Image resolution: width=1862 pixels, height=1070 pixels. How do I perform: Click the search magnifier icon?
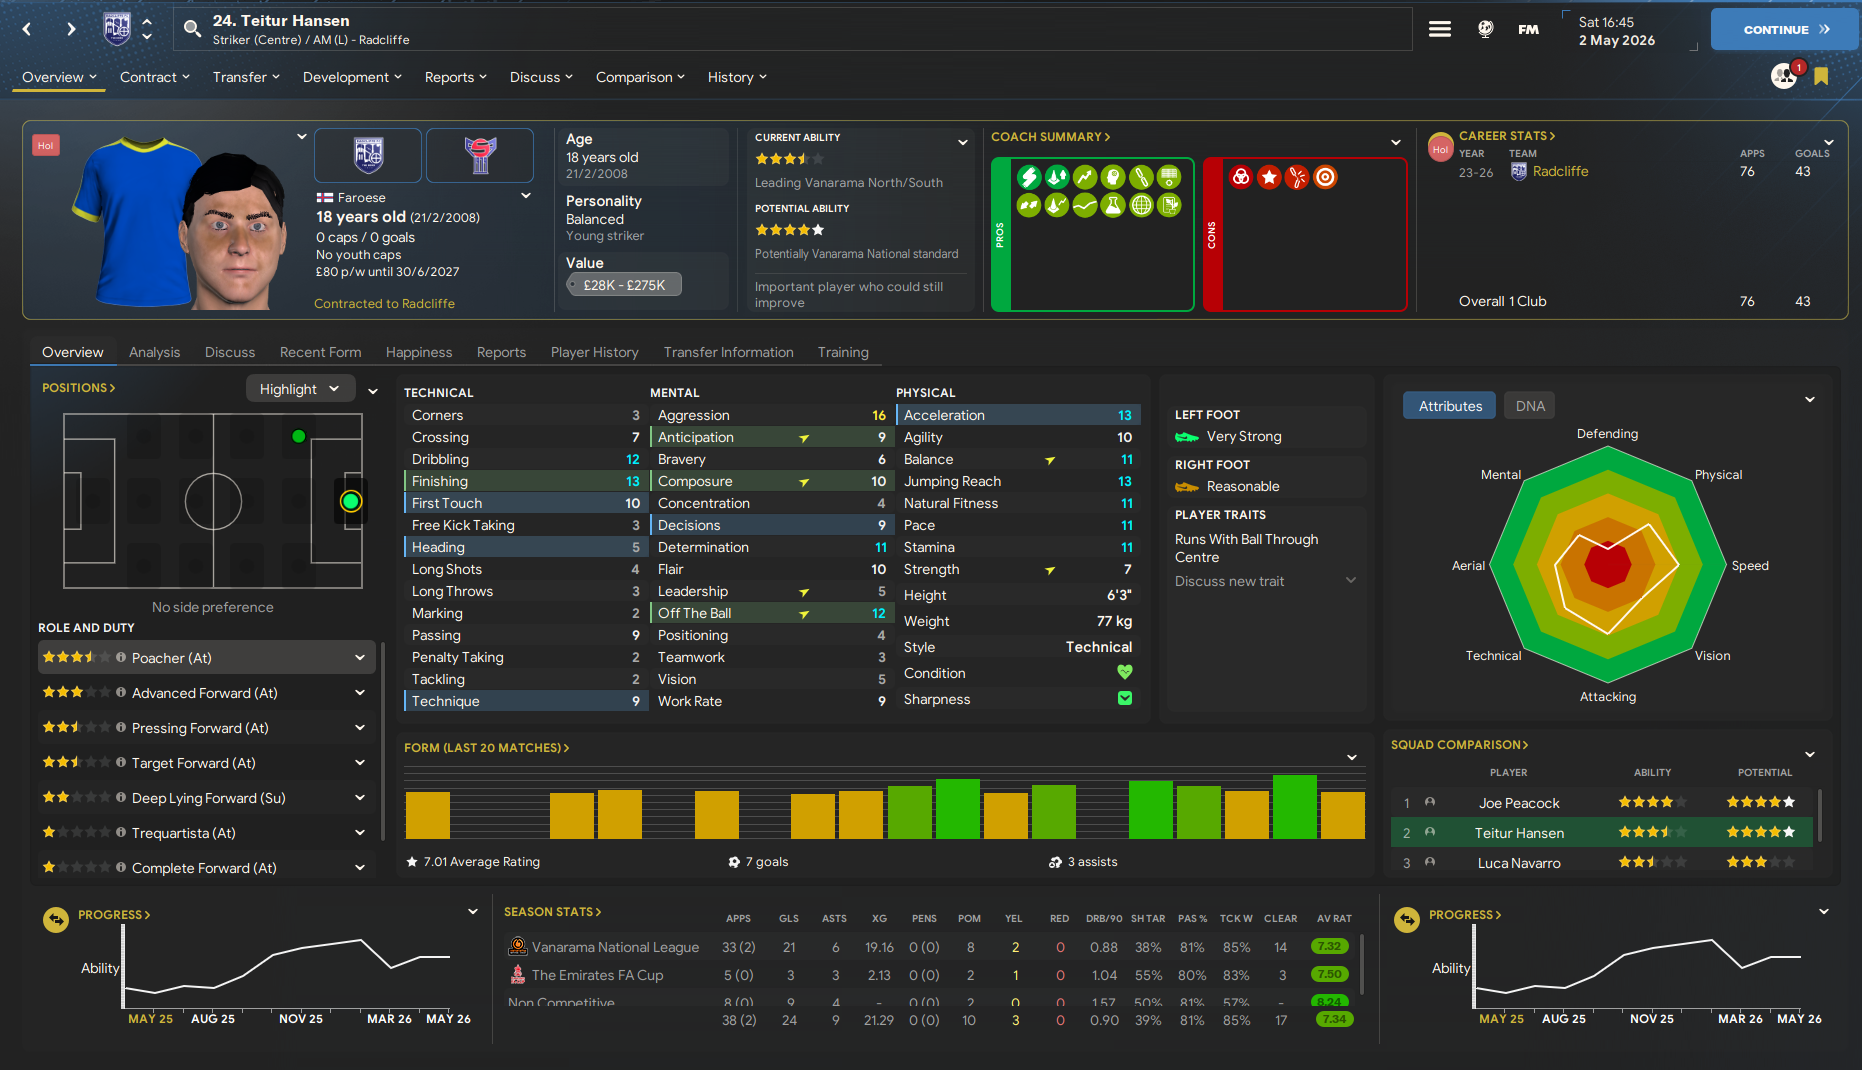[192, 29]
